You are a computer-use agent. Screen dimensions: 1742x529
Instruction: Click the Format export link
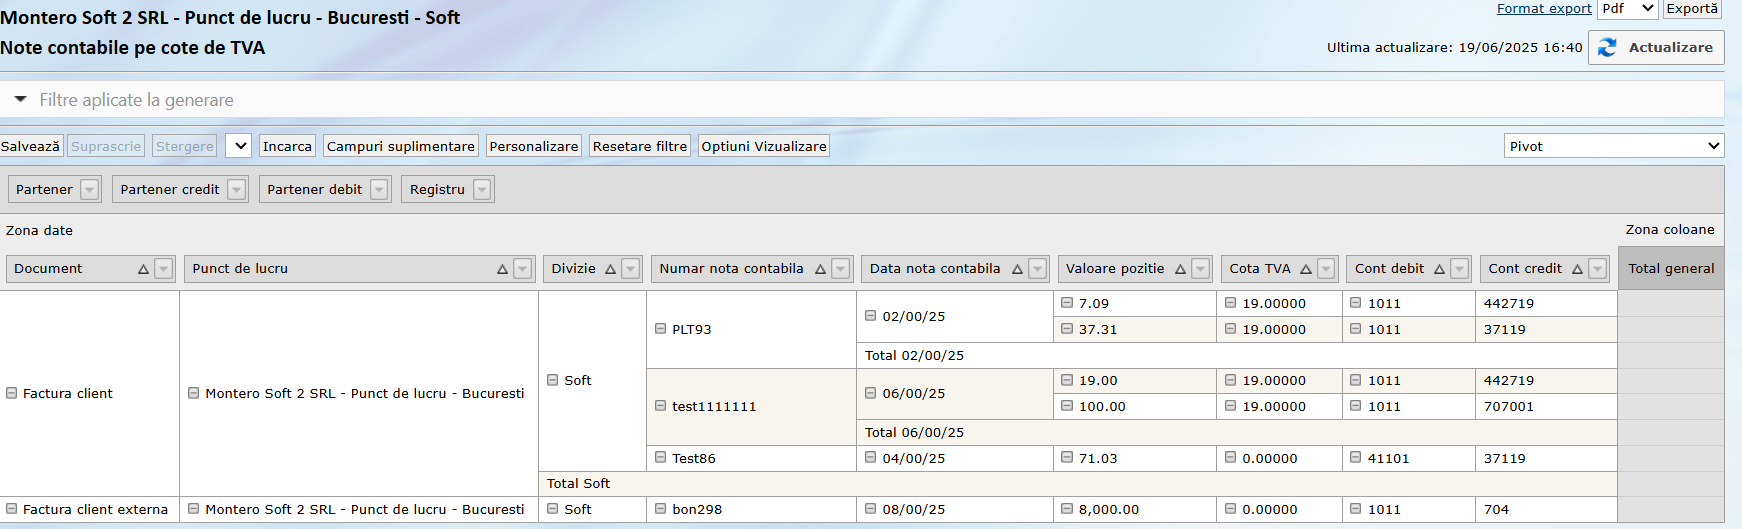[1543, 9]
